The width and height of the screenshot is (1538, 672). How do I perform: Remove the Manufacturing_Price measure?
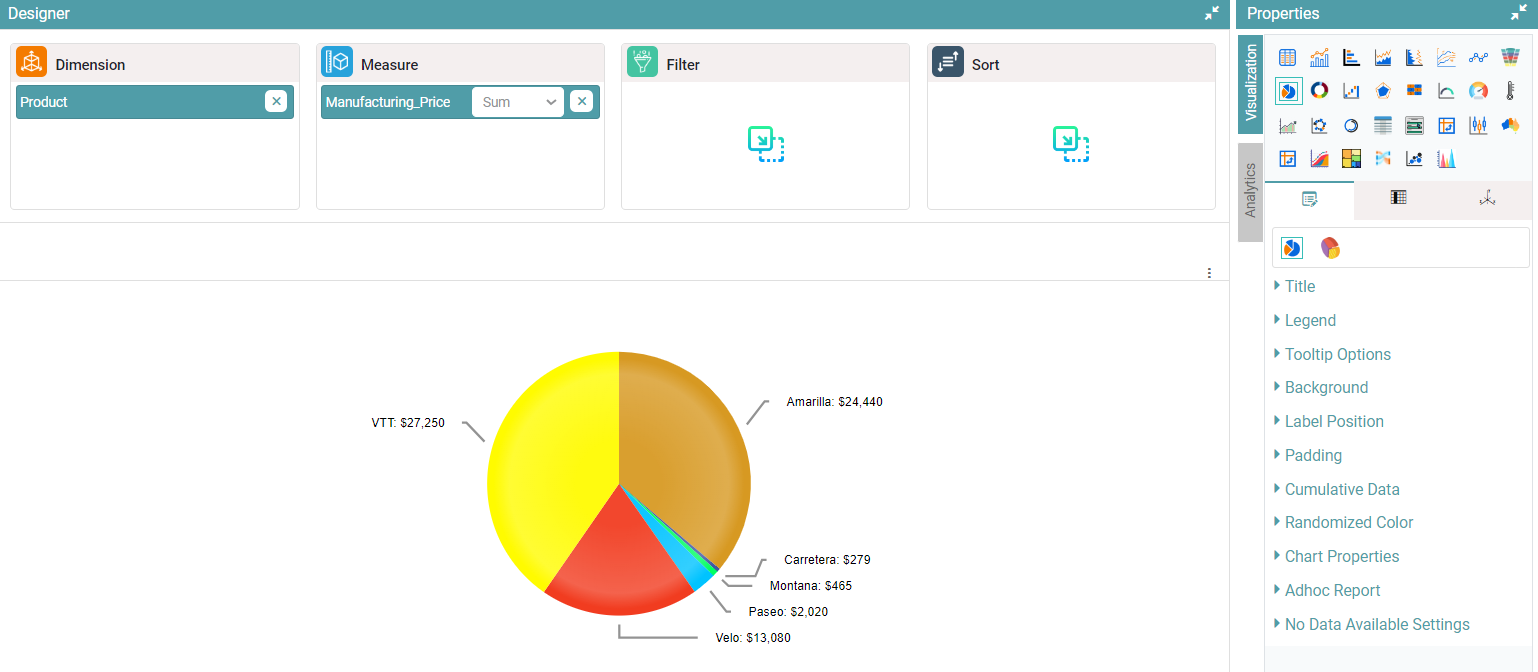point(581,101)
